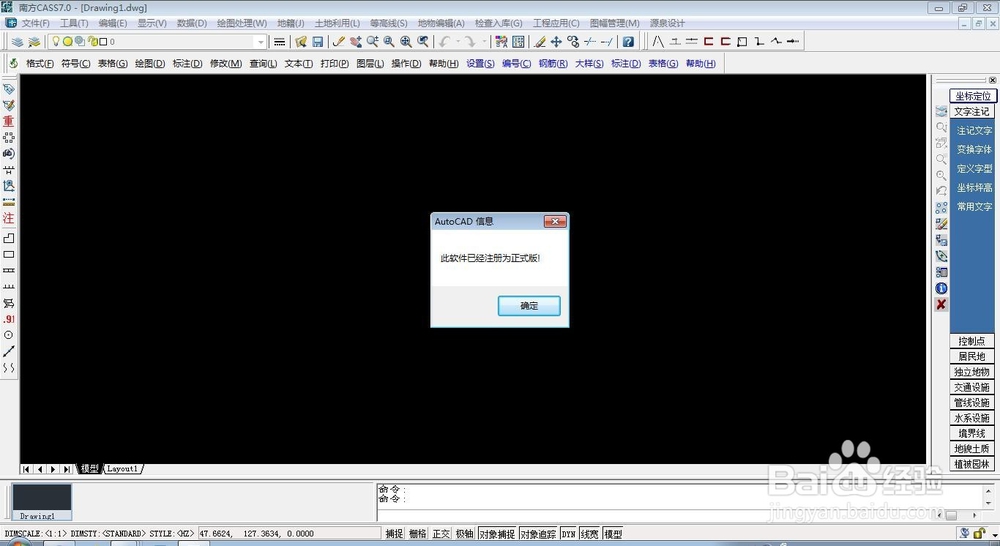Open the 文件(F) menu
Viewport: 1000px width, 546px height.
[35, 23]
